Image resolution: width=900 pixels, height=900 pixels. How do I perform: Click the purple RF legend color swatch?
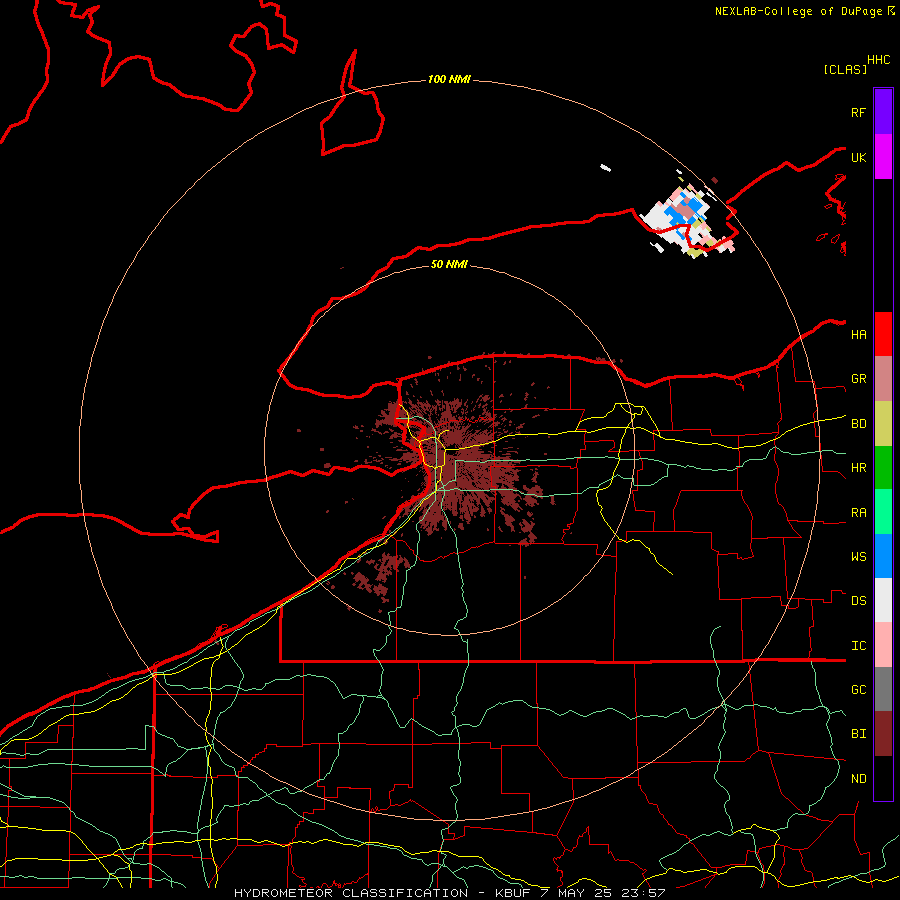tap(883, 112)
